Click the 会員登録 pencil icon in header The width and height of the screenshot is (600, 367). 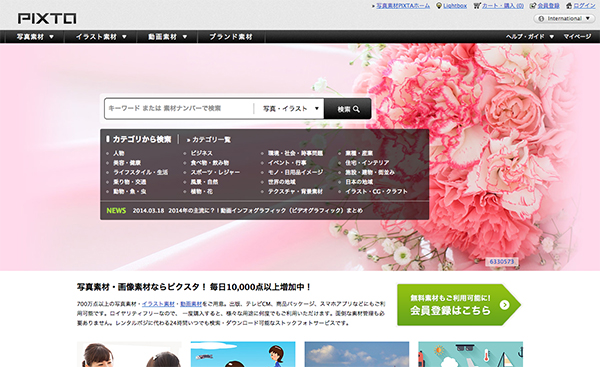[x=533, y=6]
